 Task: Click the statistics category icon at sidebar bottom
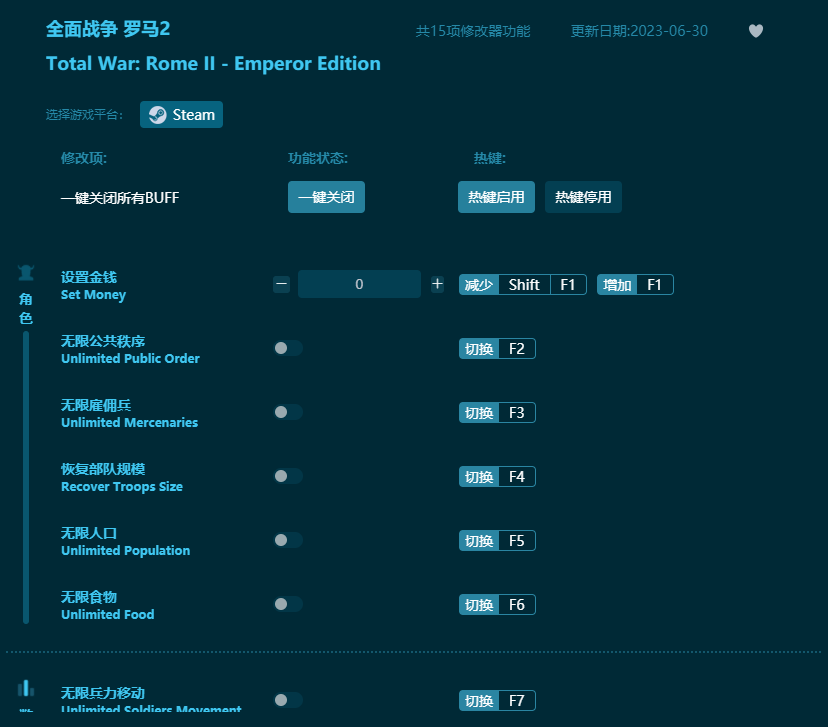coord(26,690)
